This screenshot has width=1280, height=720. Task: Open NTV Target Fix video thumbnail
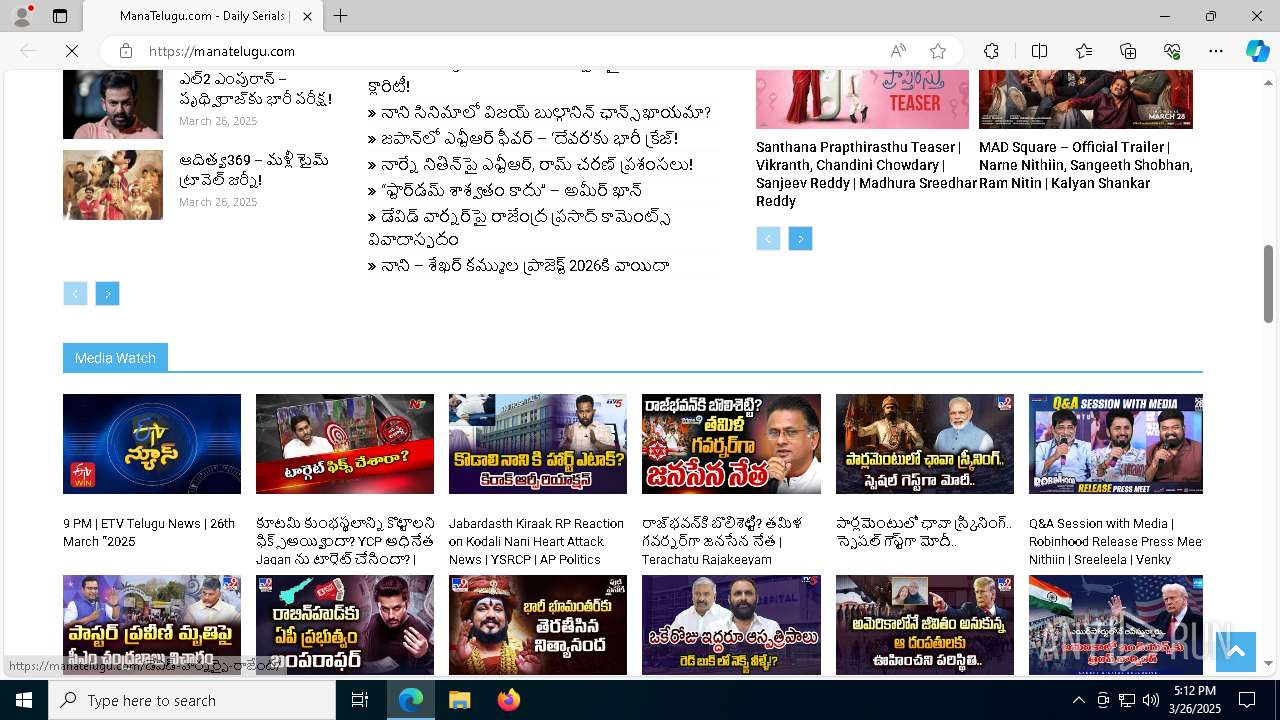(345, 444)
